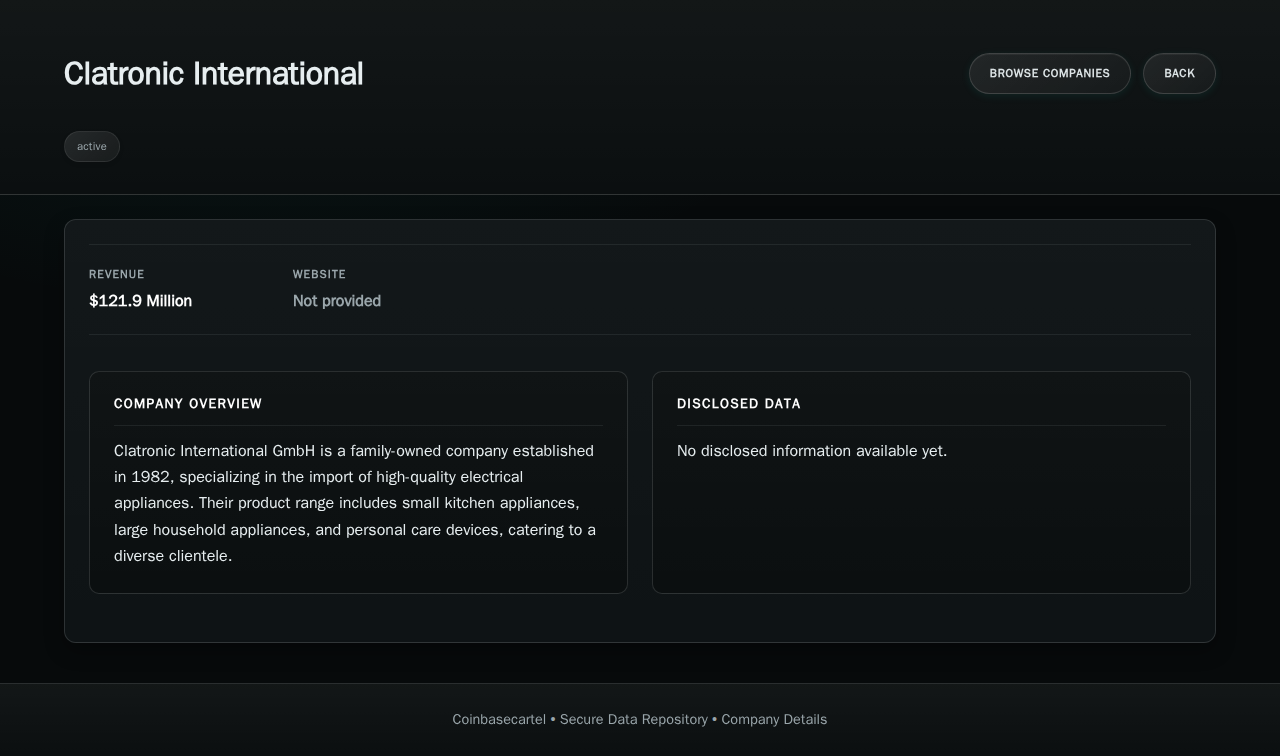This screenshot has width=1280, height=756.
Task: Click the Browse Companies button
Action: click(x=1049, y=74)
